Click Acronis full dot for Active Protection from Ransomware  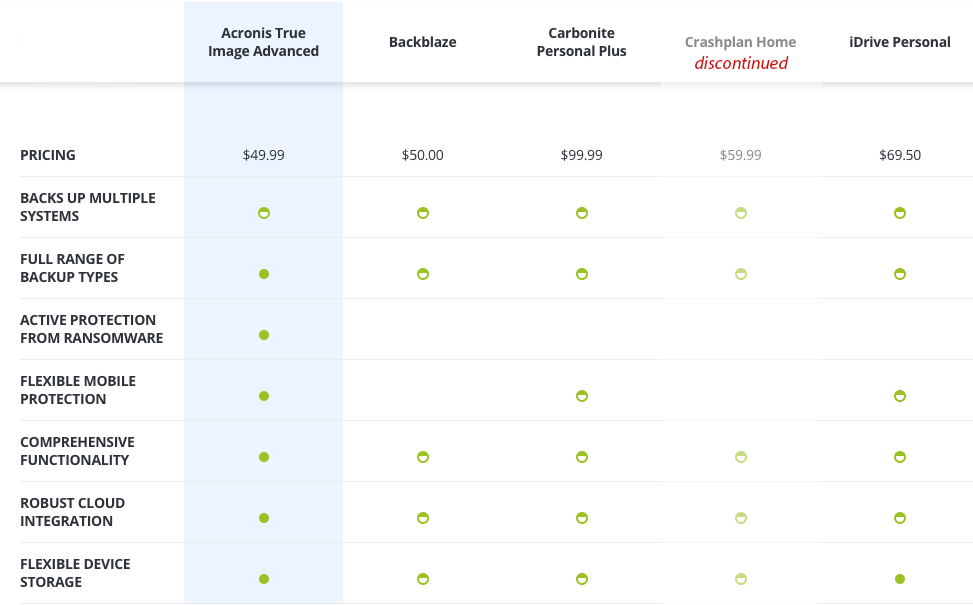pyautogui.click(x=264, y=335)
